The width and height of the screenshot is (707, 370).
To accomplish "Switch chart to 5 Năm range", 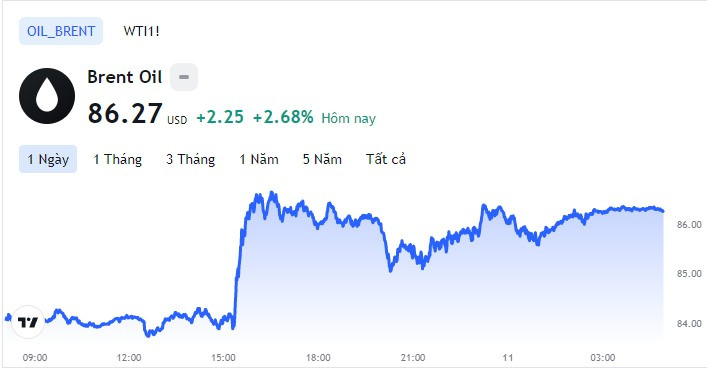I will click(x=322, y=159).
